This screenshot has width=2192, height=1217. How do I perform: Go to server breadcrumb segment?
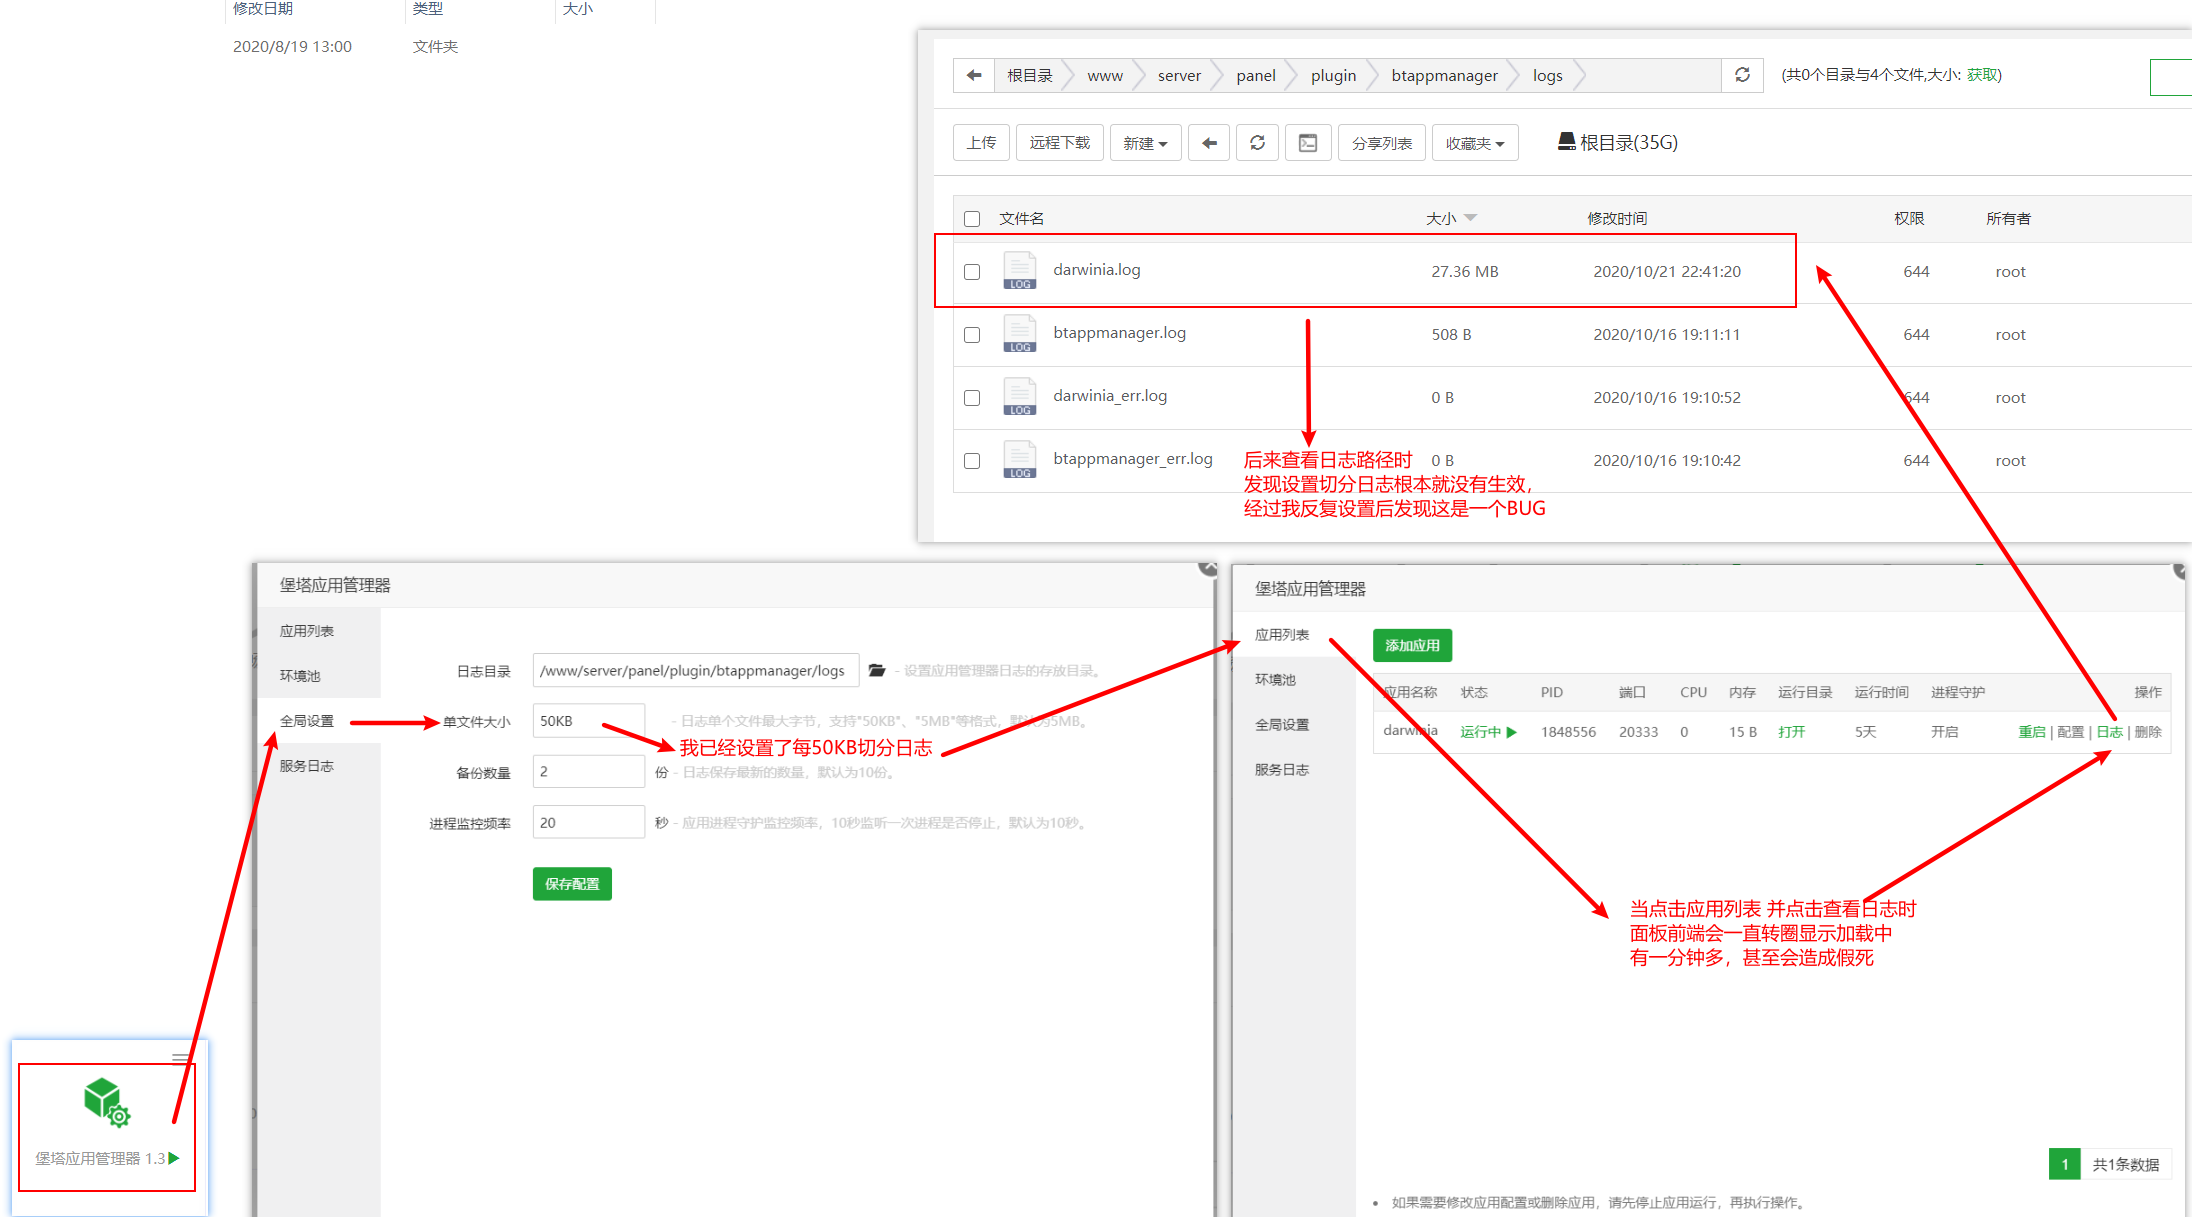pyautogui.click(x=1179, y=75)
